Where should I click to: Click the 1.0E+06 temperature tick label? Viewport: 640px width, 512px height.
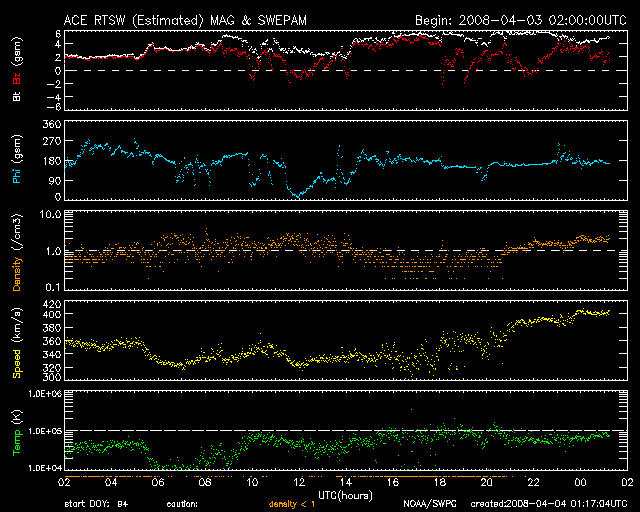click(45, 394)
